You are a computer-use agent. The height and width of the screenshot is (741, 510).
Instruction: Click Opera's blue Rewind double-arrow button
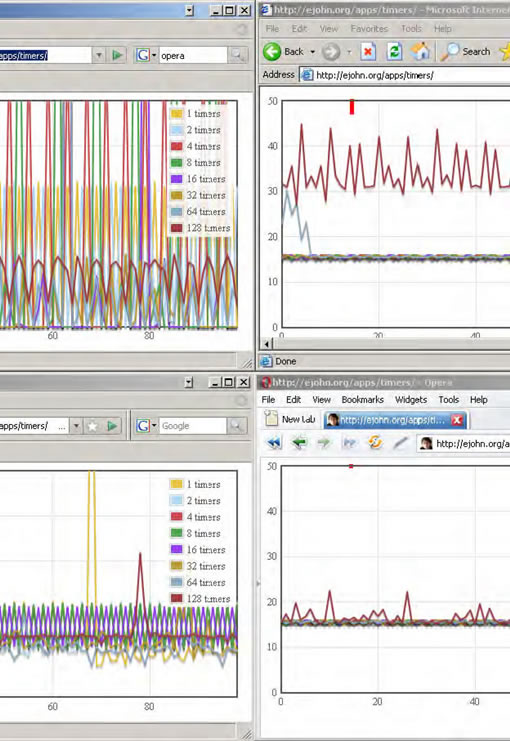pyautogui.click(x=274, y=443)
